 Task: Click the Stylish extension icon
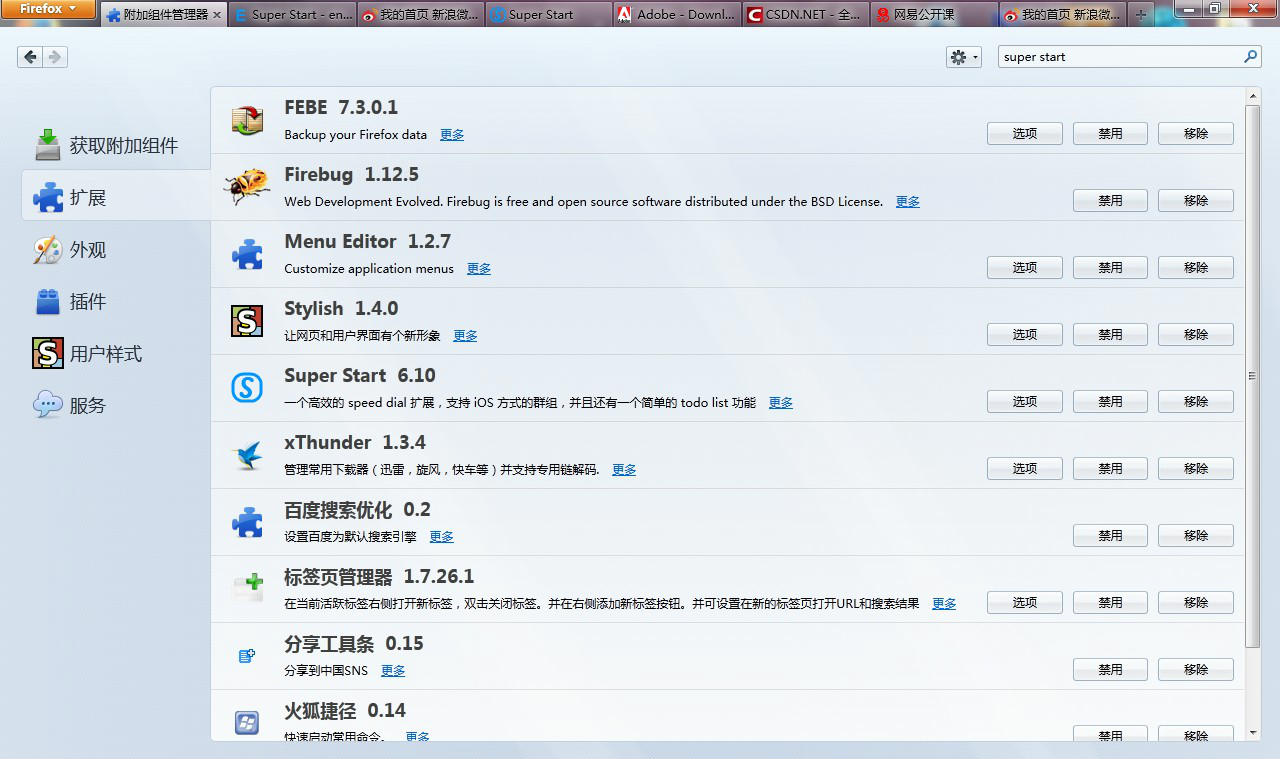(x=247, y=321)
